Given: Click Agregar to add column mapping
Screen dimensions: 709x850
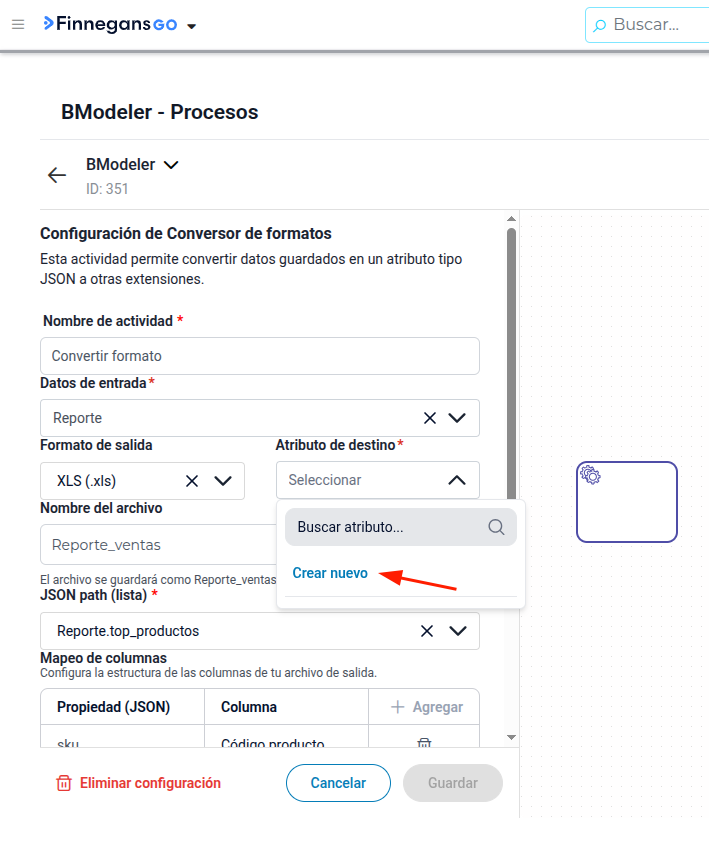Looking at the screenshot, I should pyautogui.click(x=427, y=707).
